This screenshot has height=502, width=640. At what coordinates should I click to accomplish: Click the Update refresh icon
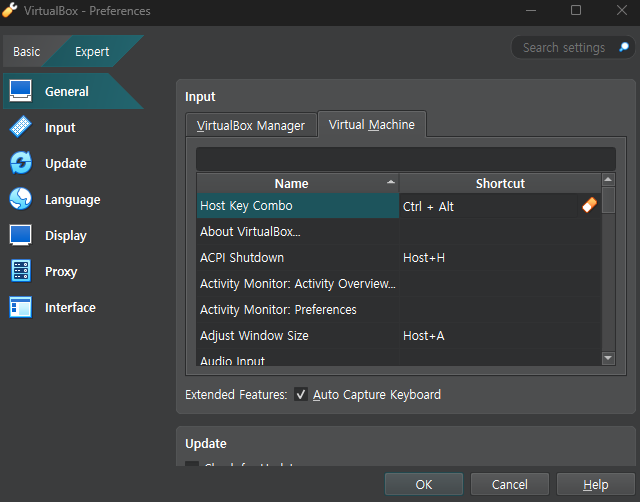(20, 163)
